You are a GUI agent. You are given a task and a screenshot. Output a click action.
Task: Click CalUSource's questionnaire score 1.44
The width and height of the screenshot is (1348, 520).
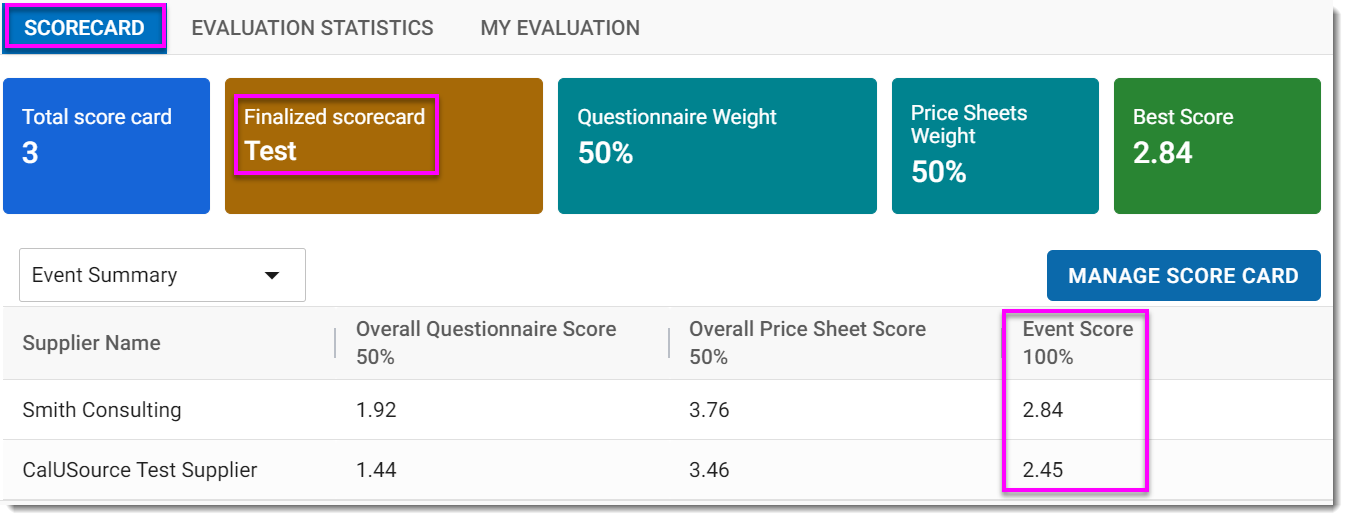pos(376,470)
